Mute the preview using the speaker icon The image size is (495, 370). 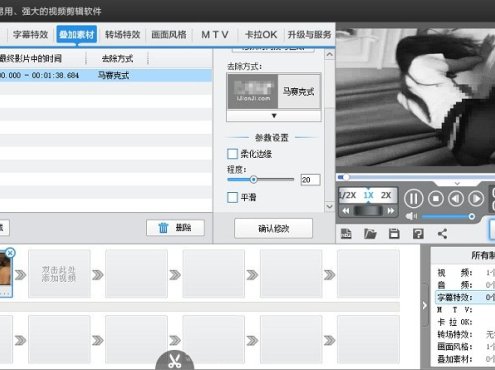coord(411,217)
